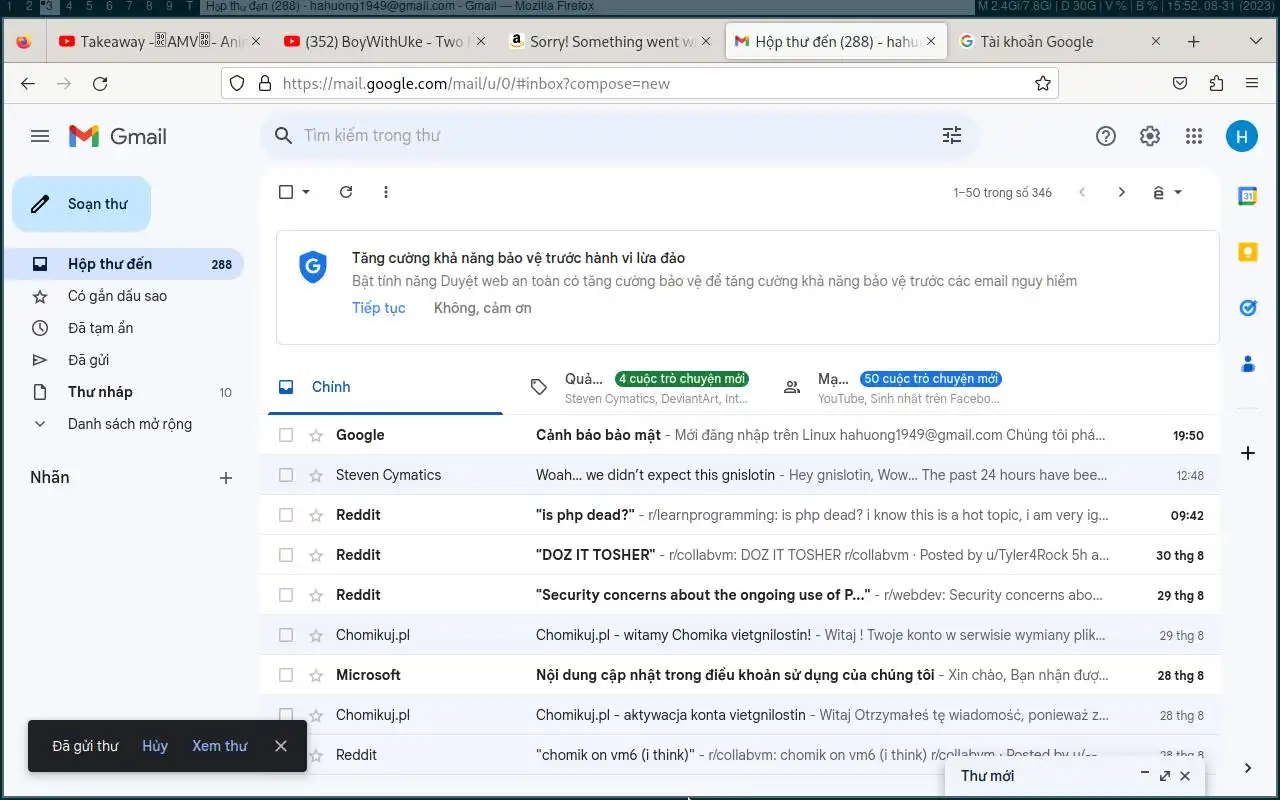The image size is (1280, 800).
Task: Open the More options three-dot menu
Action: (x=386, y=192)
